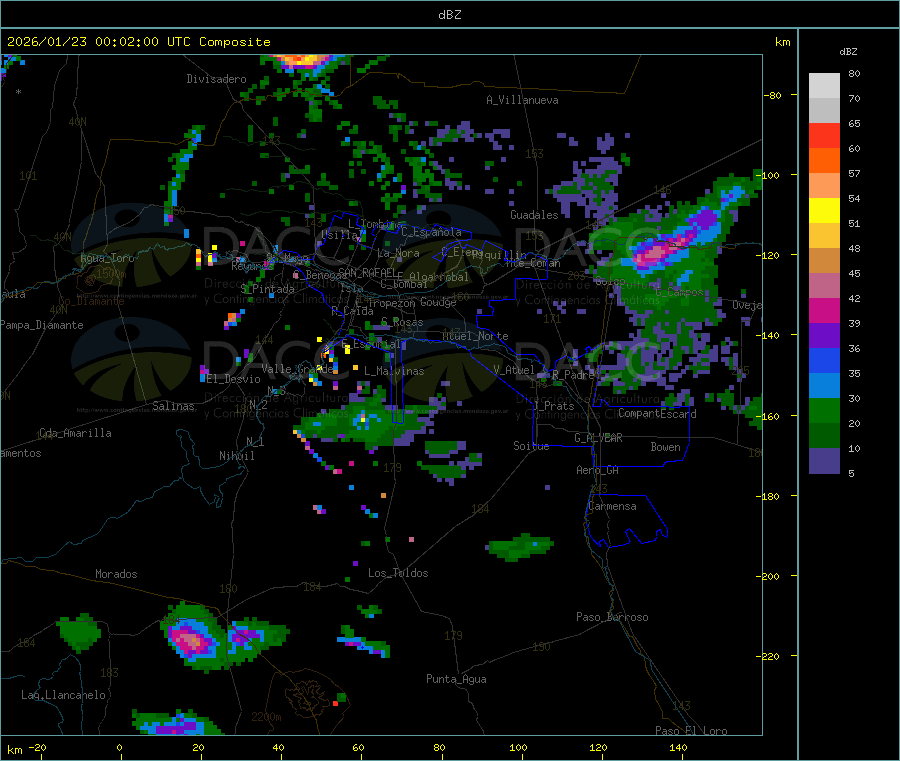Click the Nihuil label
Image resolution: width=900 pixels, height=761 pixels.
click(x=237, y=456)
